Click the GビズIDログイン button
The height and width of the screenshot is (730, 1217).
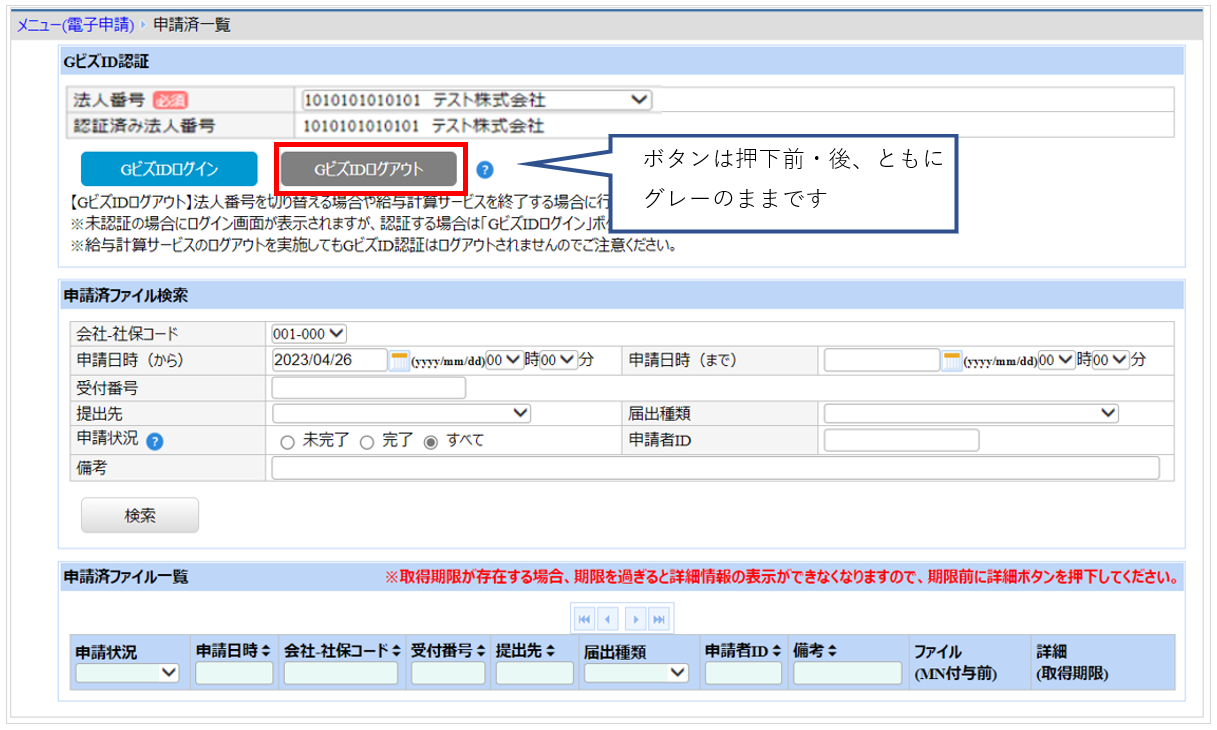(169, 169)
